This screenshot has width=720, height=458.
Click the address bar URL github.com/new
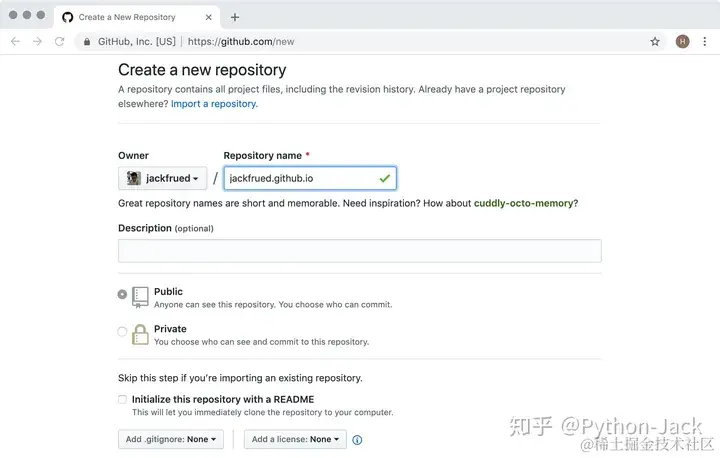click(x=241, y=42)
